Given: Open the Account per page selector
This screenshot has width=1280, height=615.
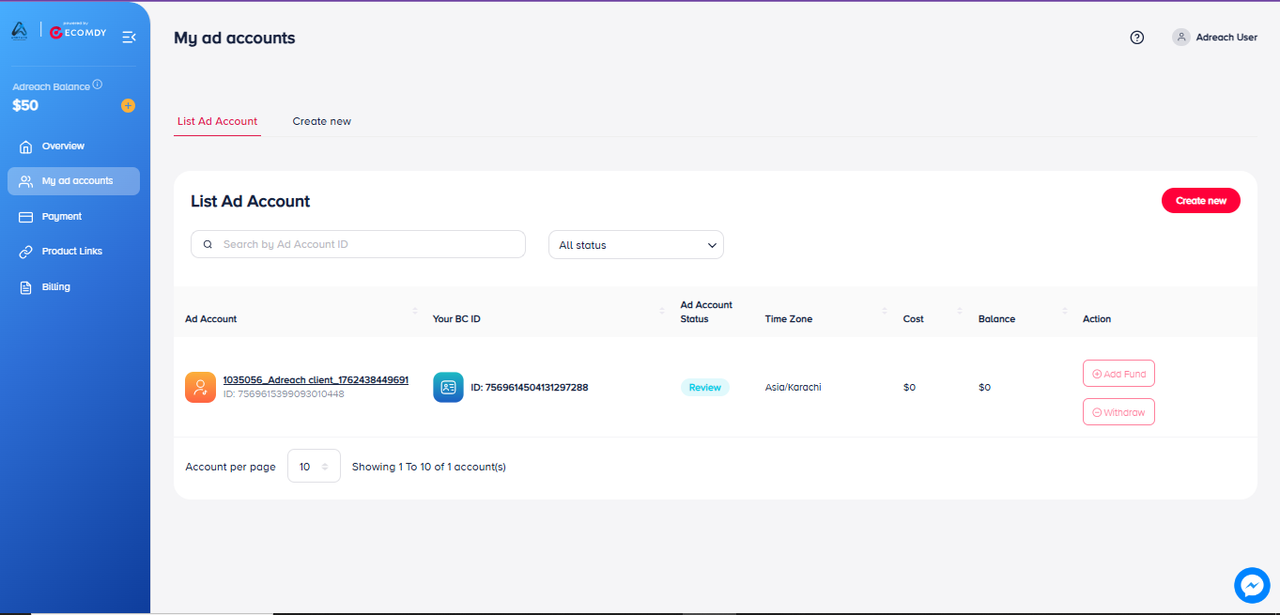Looking at the screenshot, I should point(314,466).
